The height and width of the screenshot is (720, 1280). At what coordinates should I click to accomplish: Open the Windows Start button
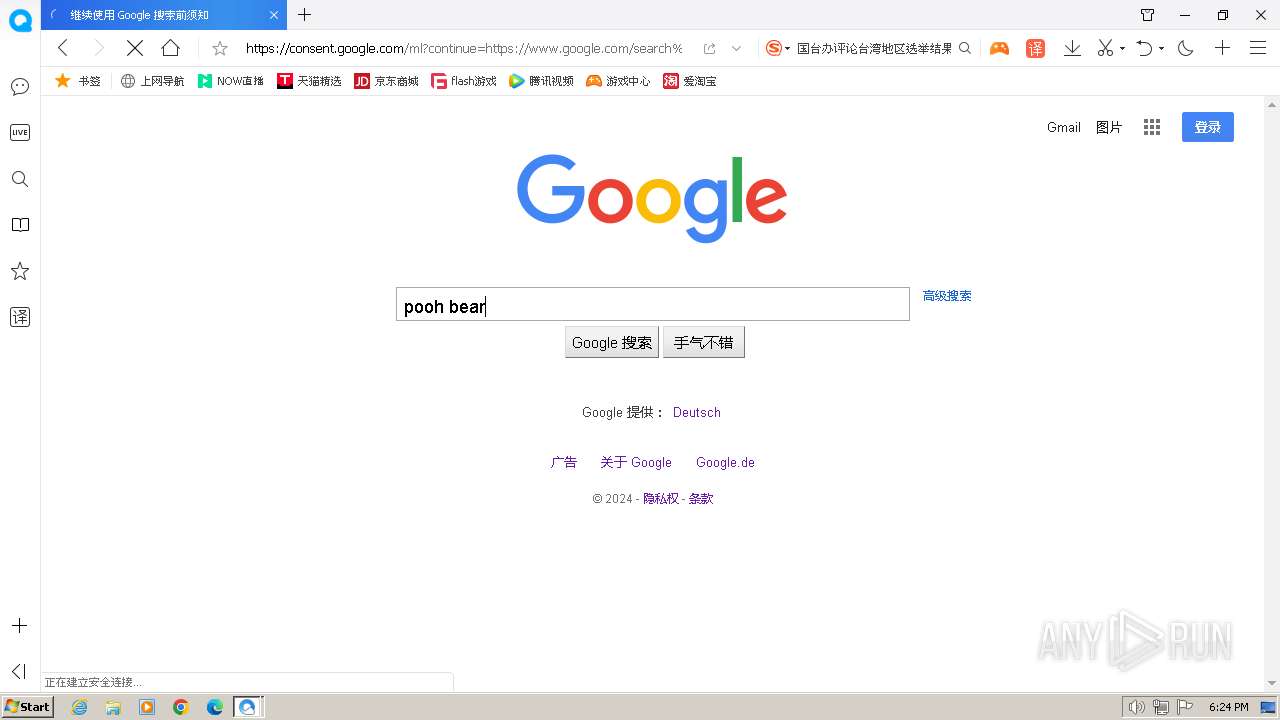27,707
